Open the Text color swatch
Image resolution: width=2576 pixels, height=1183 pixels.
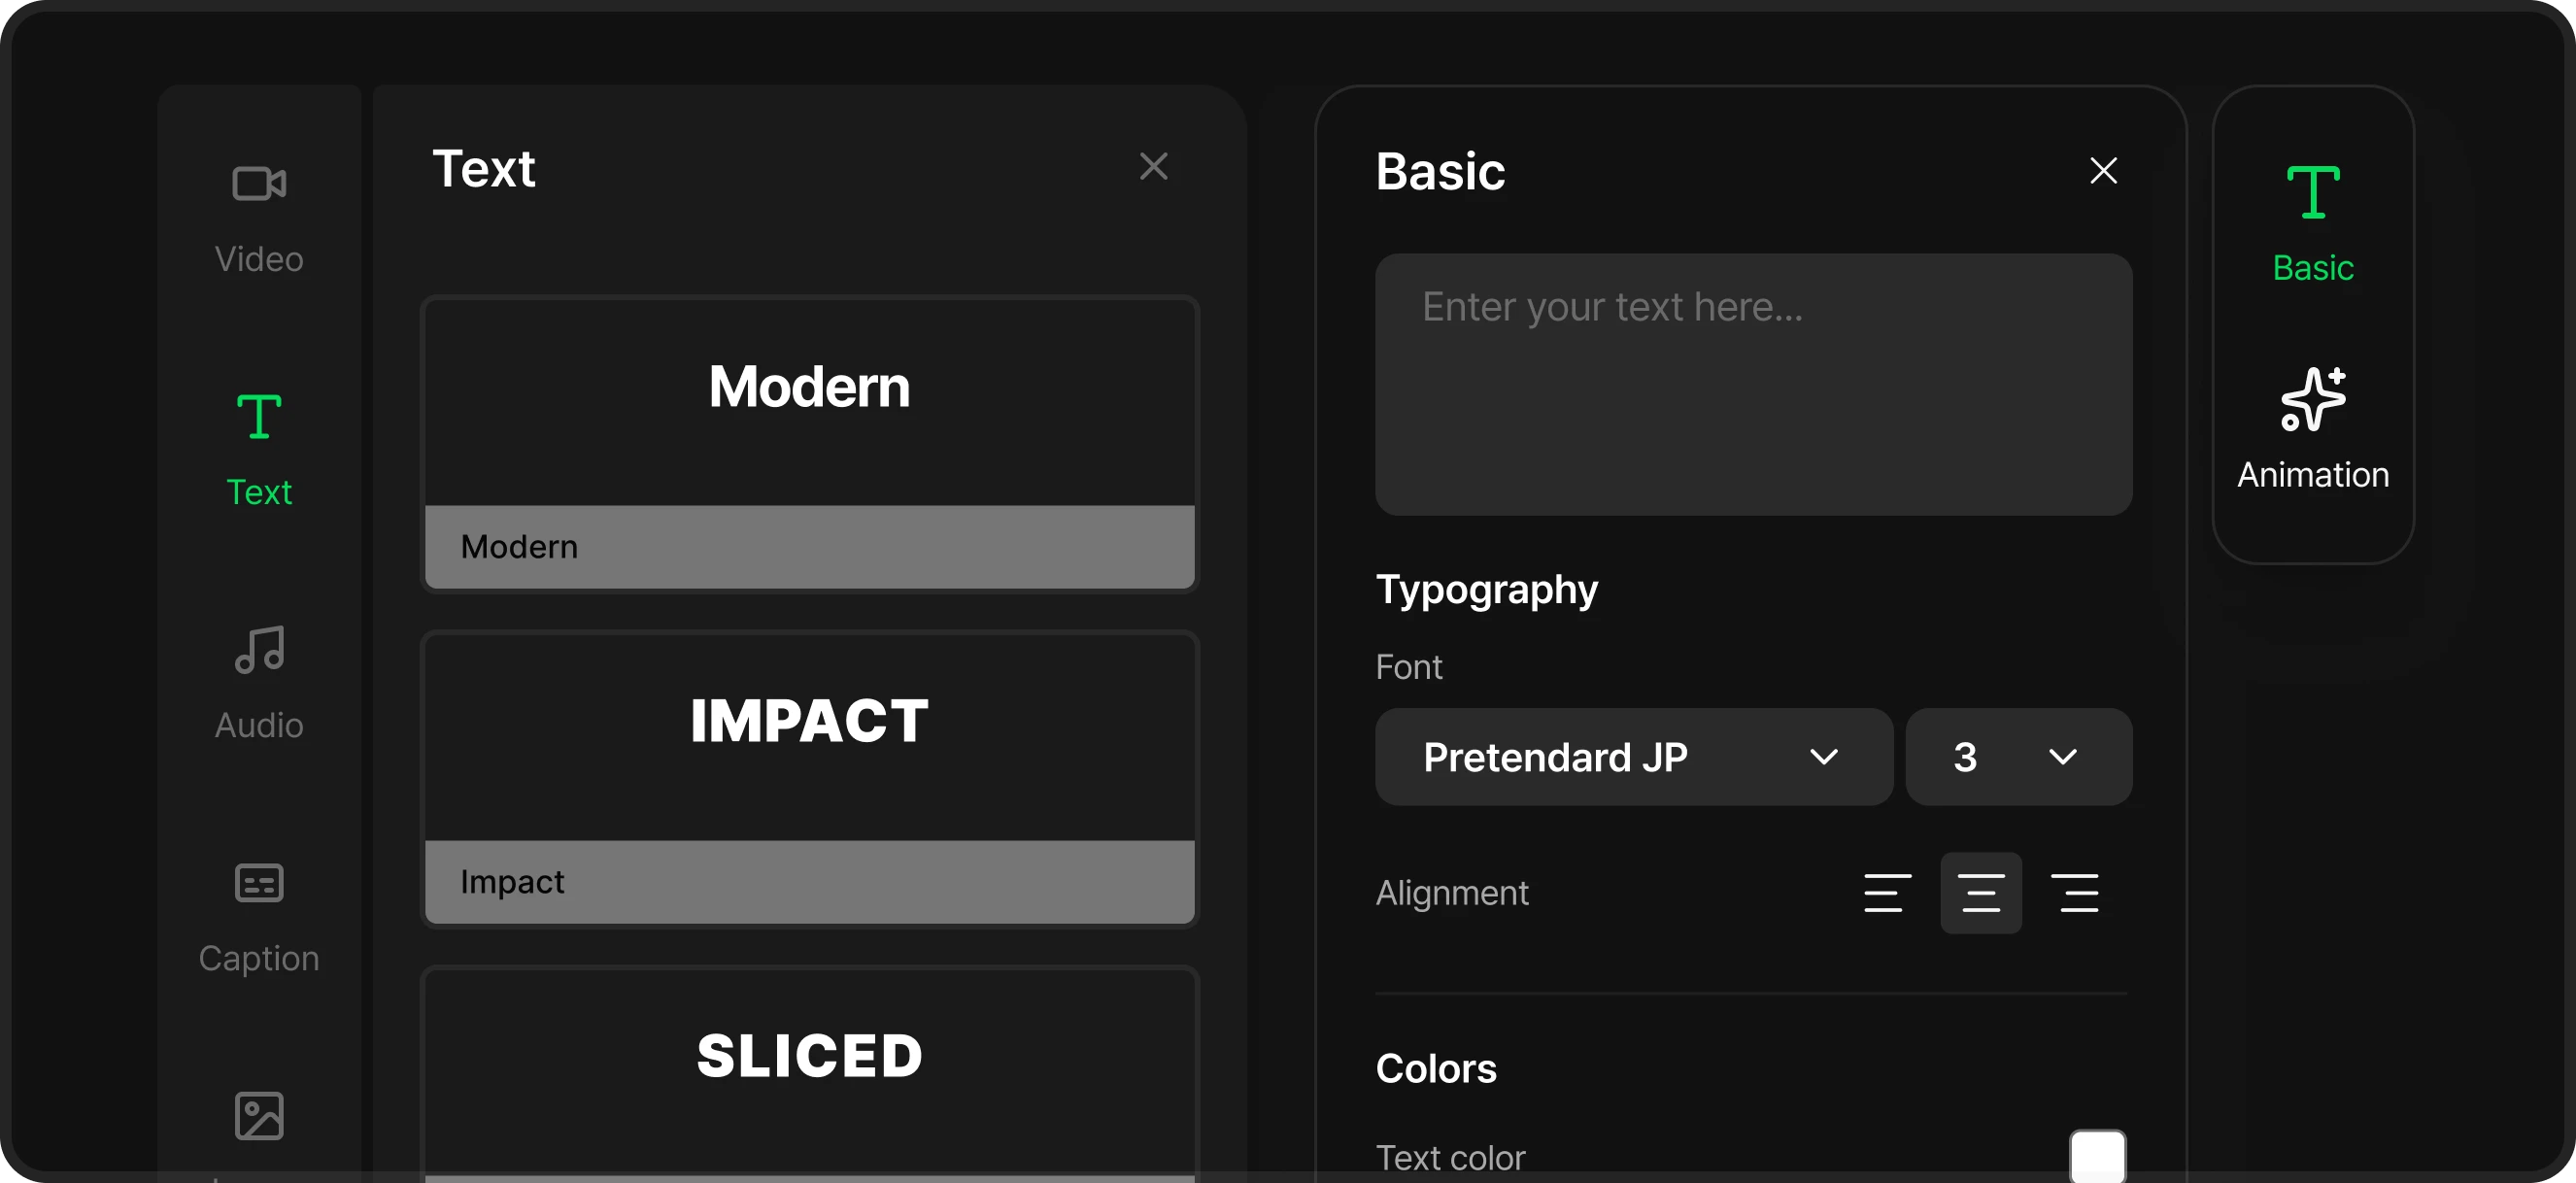2097,1156
